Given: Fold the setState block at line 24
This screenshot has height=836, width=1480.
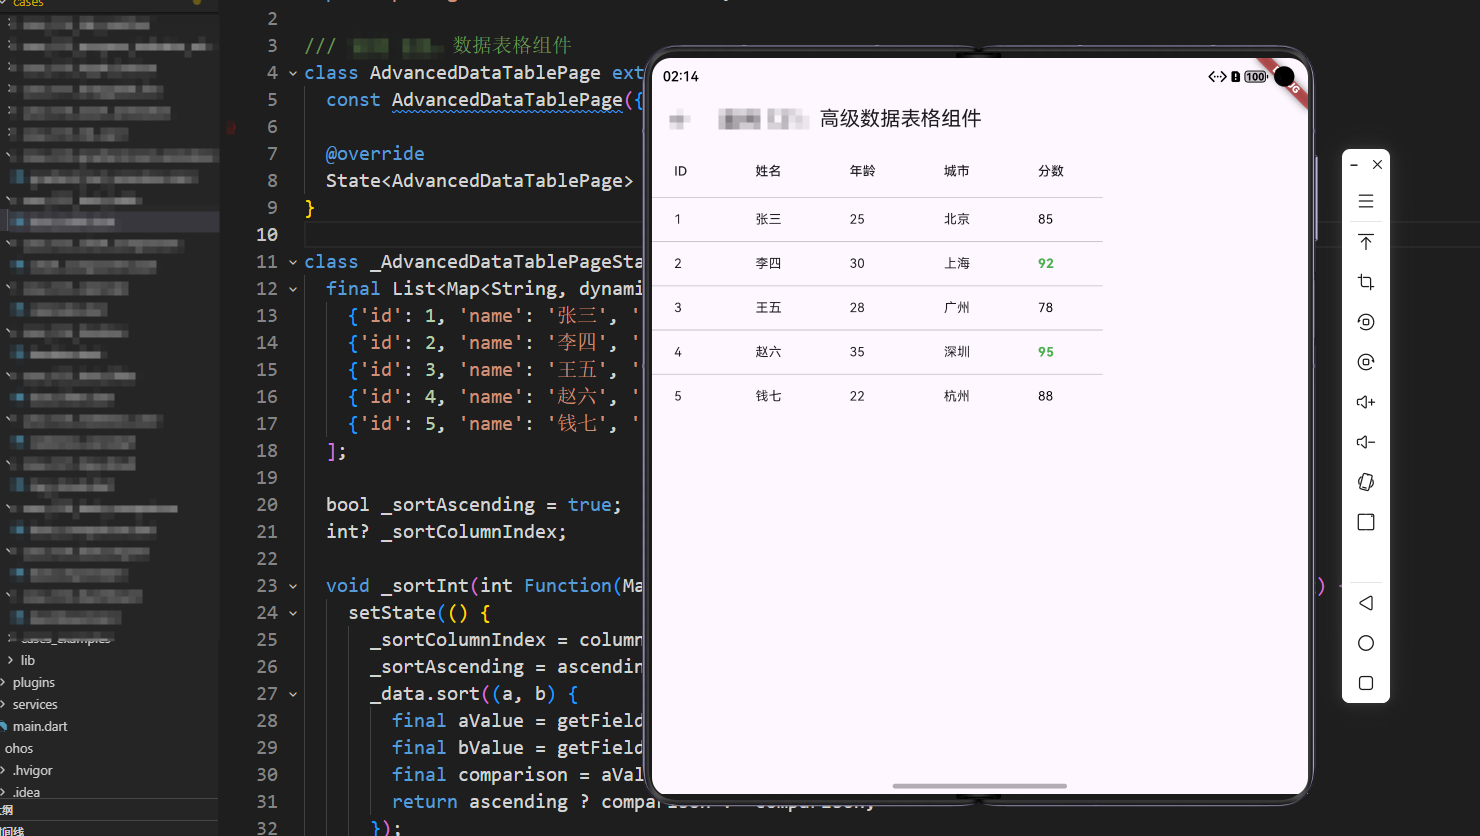Looking at the screenshot, I should (x=293, y=613).
